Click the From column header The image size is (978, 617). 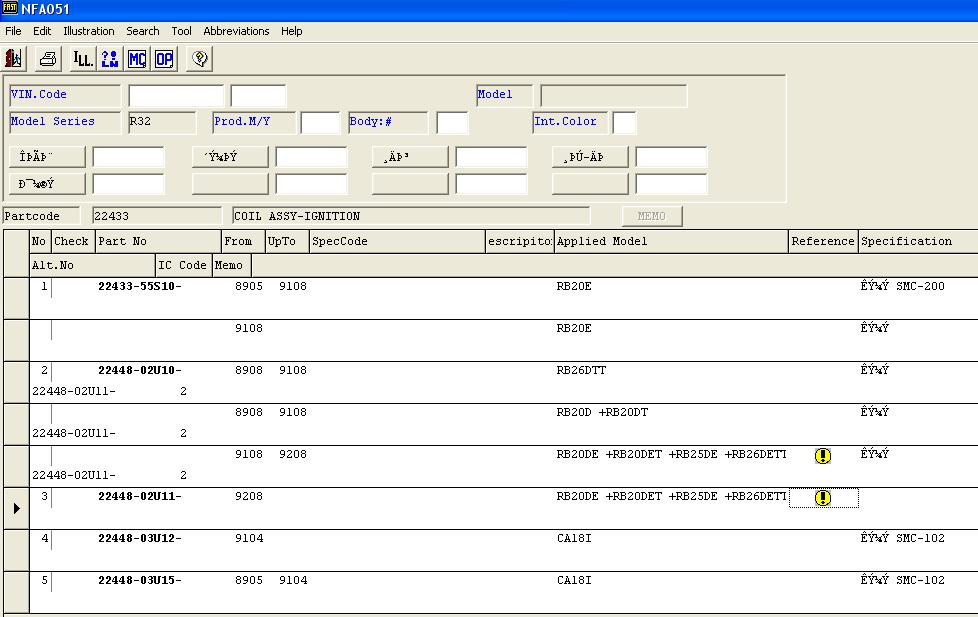pos(243,241)
